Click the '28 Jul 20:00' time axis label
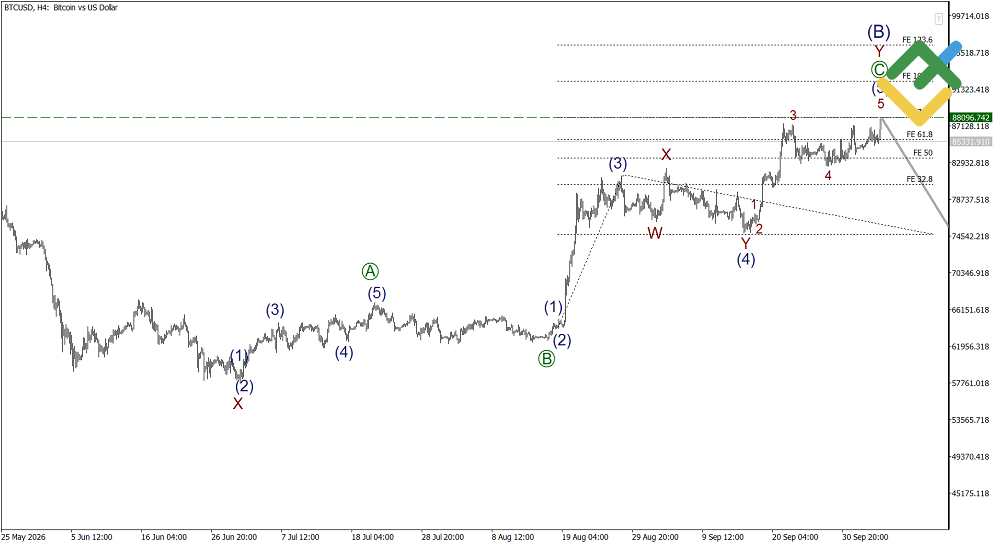 (x=443, y=537)
